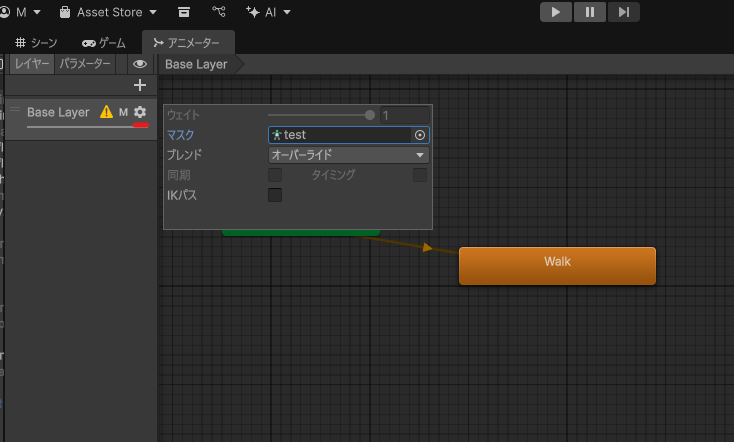Open the マスク object picker circle
The width and height of the screenshot is (734, 442).
(x=420, y=135)
